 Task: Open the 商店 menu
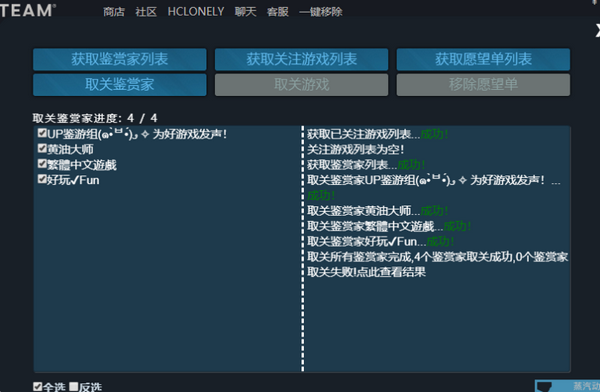[114, 12]
